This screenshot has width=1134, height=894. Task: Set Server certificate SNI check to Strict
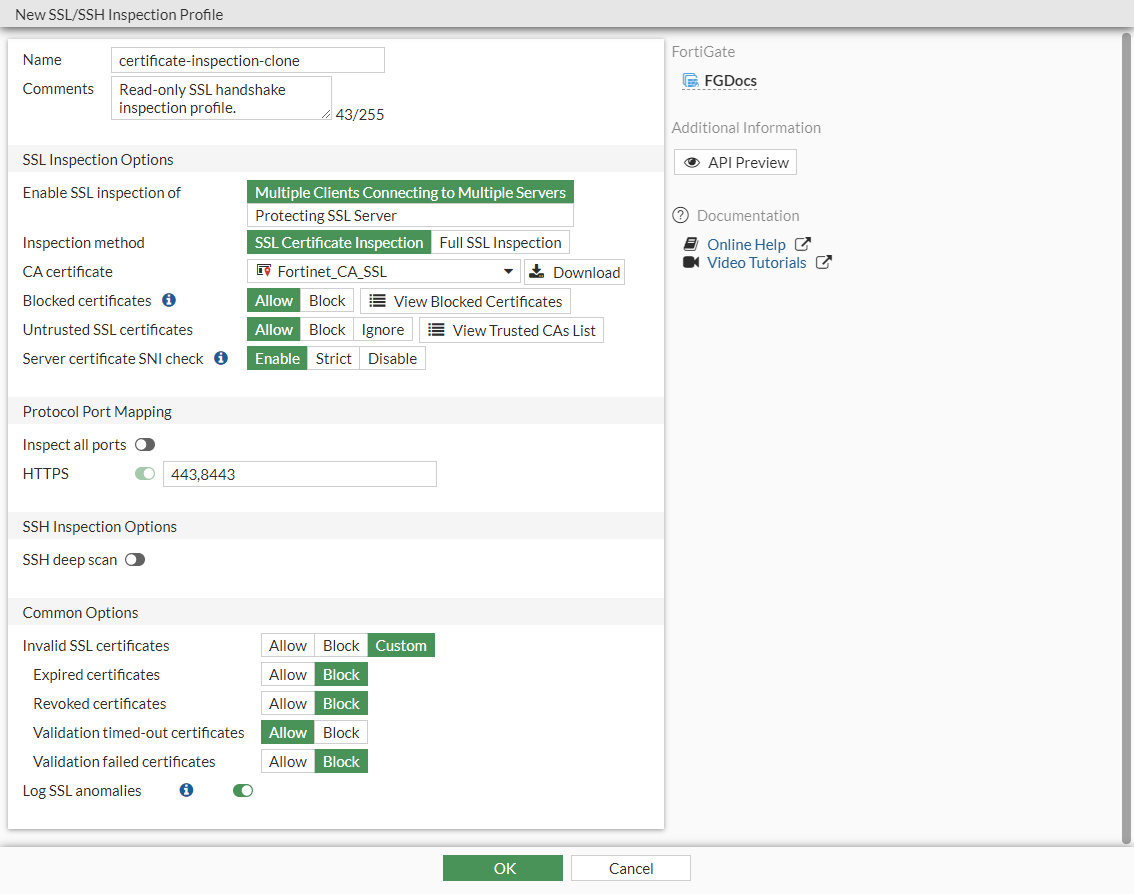click(334, 359)
